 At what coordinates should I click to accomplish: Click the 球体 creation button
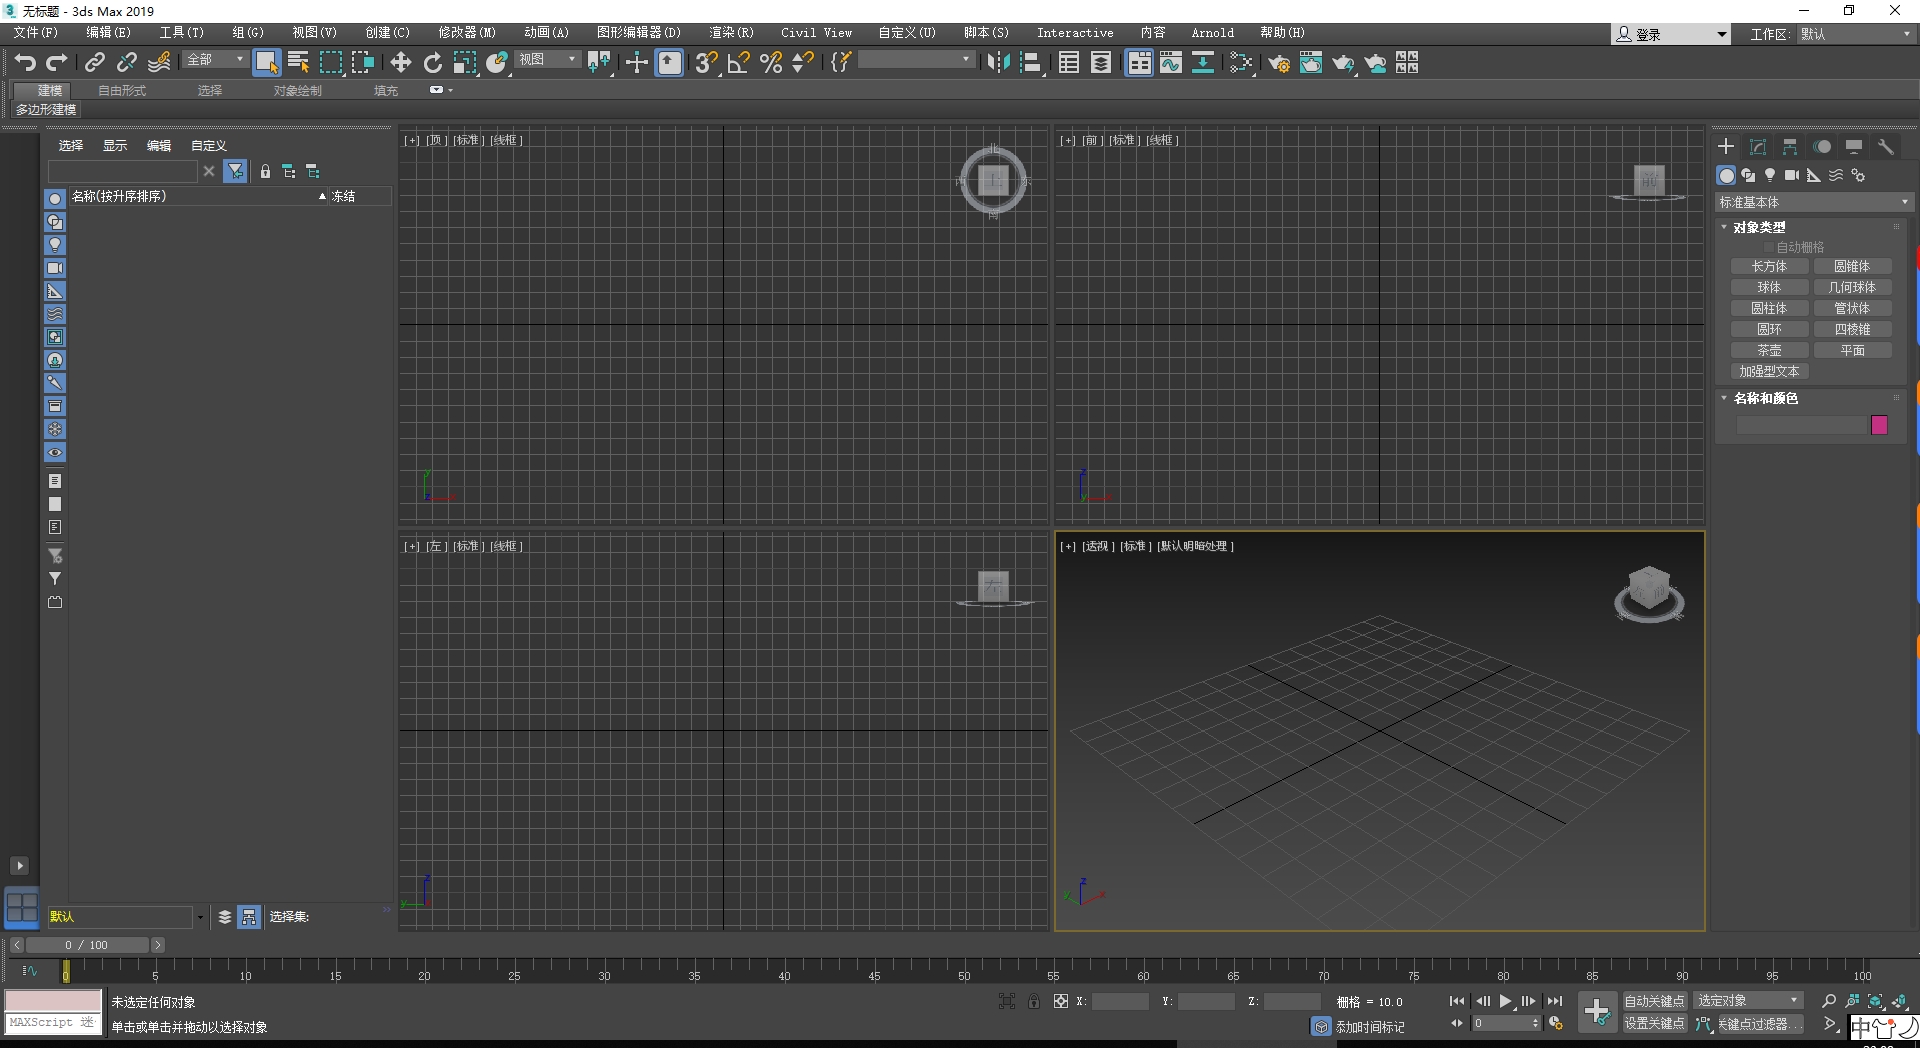click(x=1768, y=287)
